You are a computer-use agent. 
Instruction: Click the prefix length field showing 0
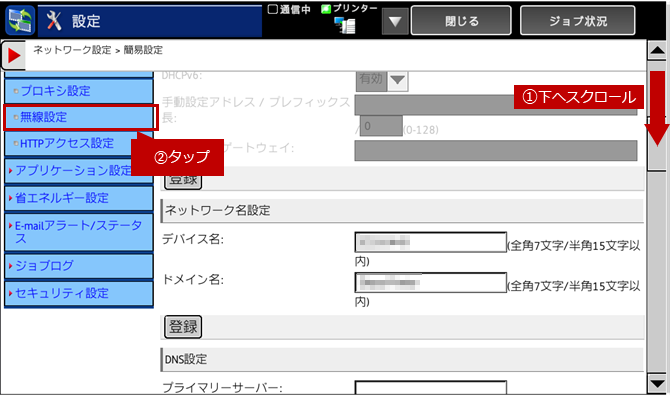click(381, 126)
